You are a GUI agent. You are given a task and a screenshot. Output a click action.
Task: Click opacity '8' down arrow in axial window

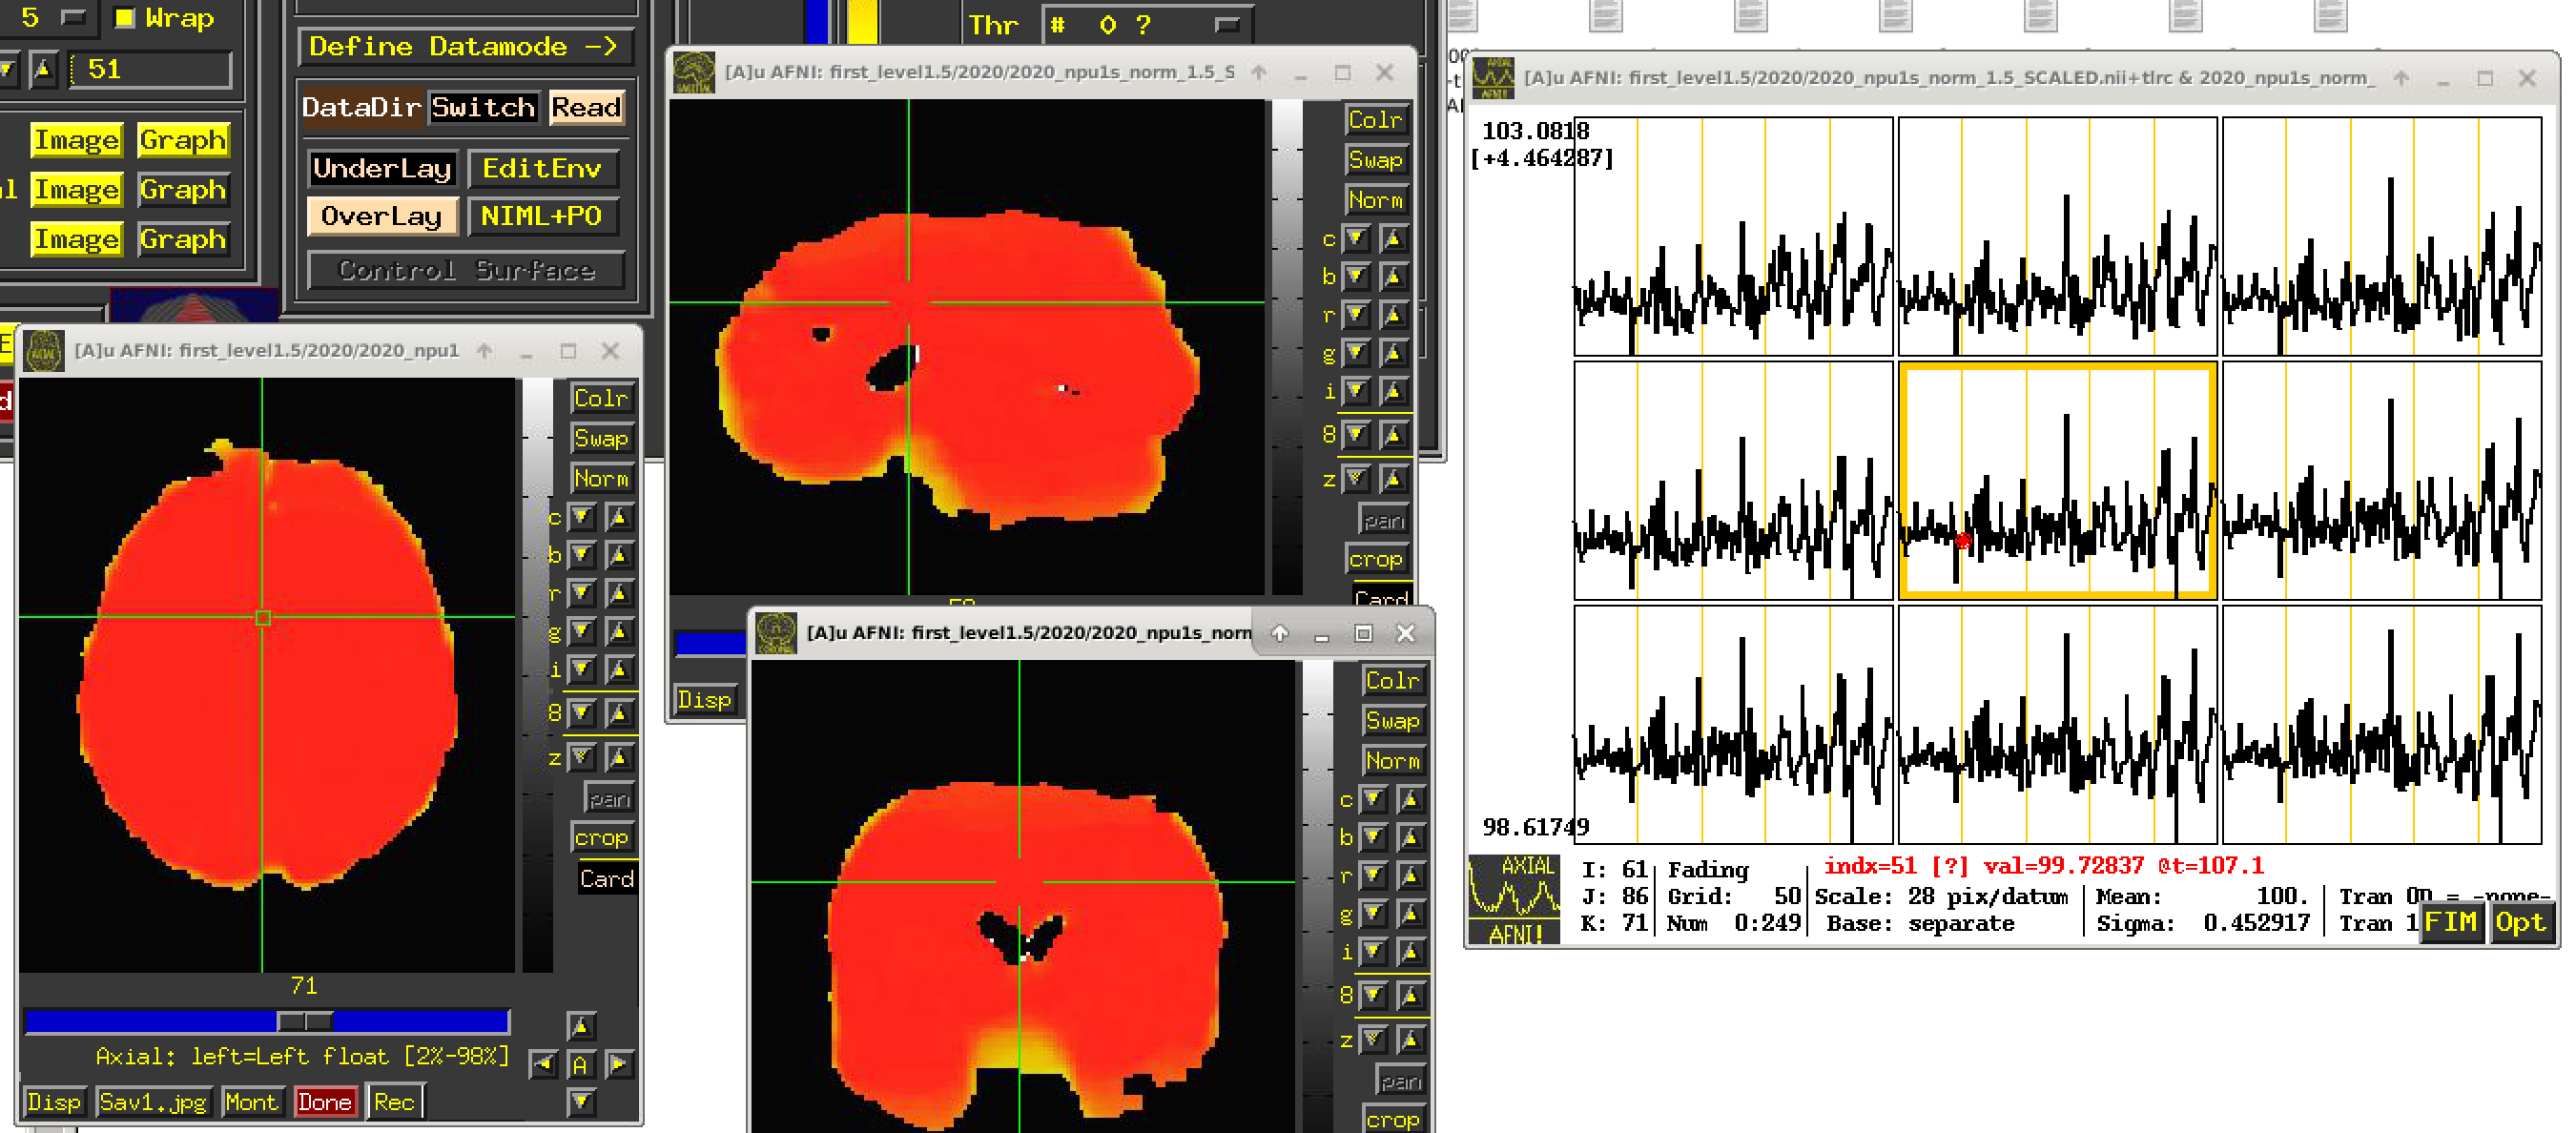pyautogui.click(x=582, y=713)
